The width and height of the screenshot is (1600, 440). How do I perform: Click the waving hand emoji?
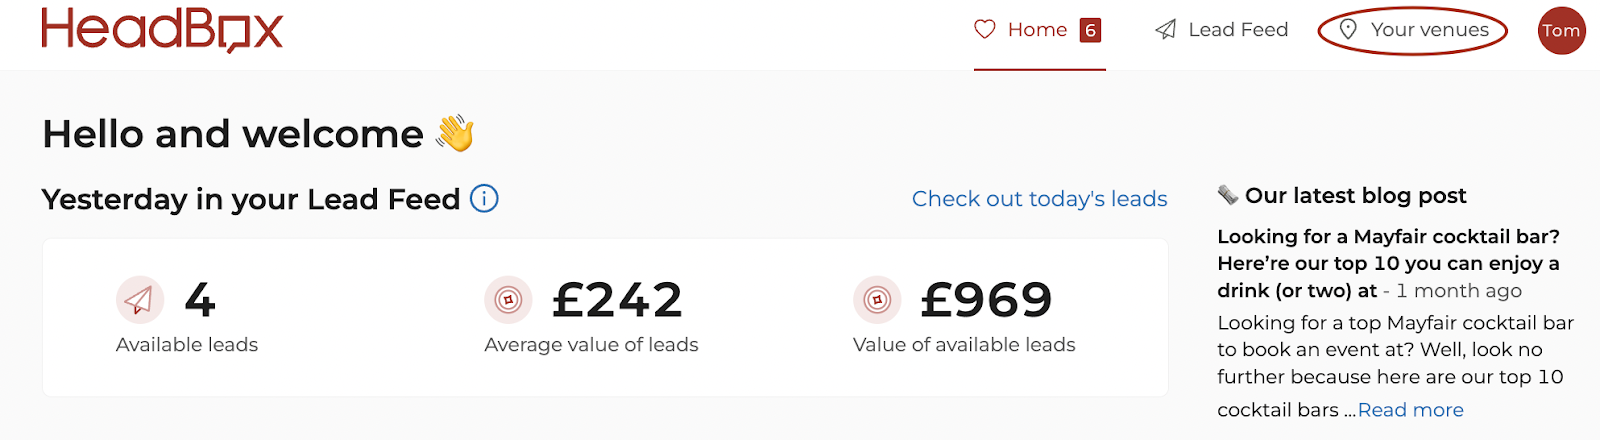pos(455,133)
